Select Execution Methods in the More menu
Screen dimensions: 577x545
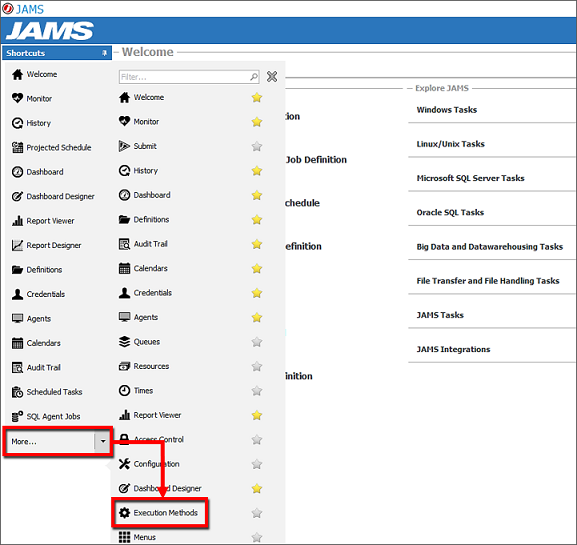[x=158, y=513]
